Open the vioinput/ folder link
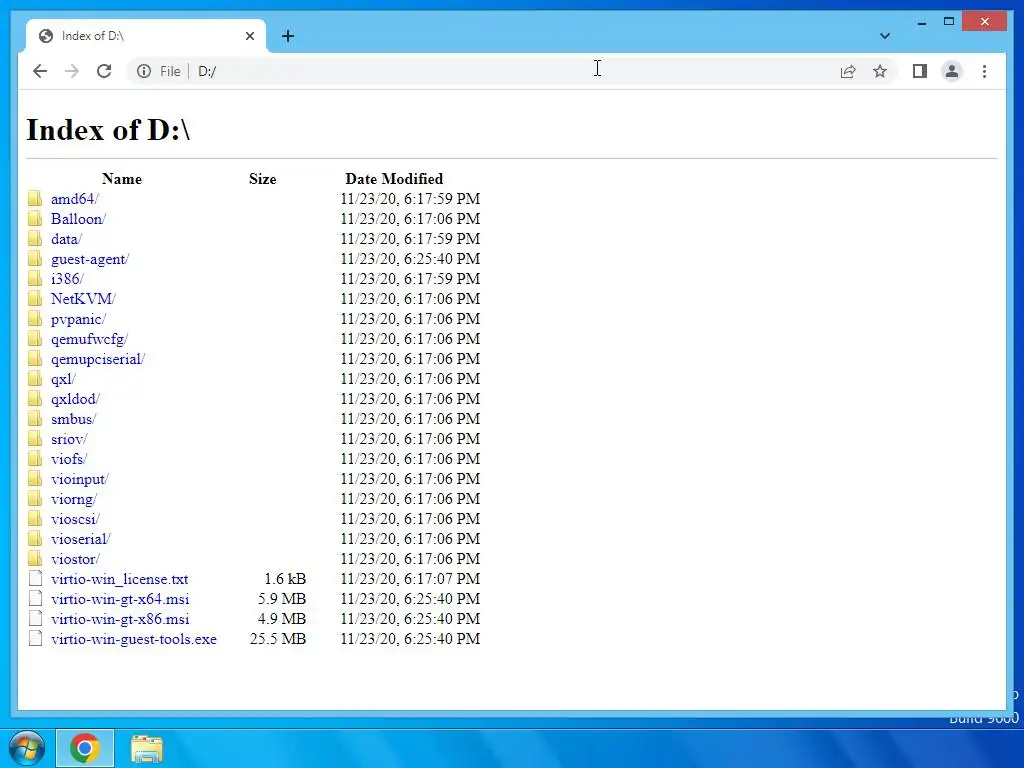 click(80, 479)
